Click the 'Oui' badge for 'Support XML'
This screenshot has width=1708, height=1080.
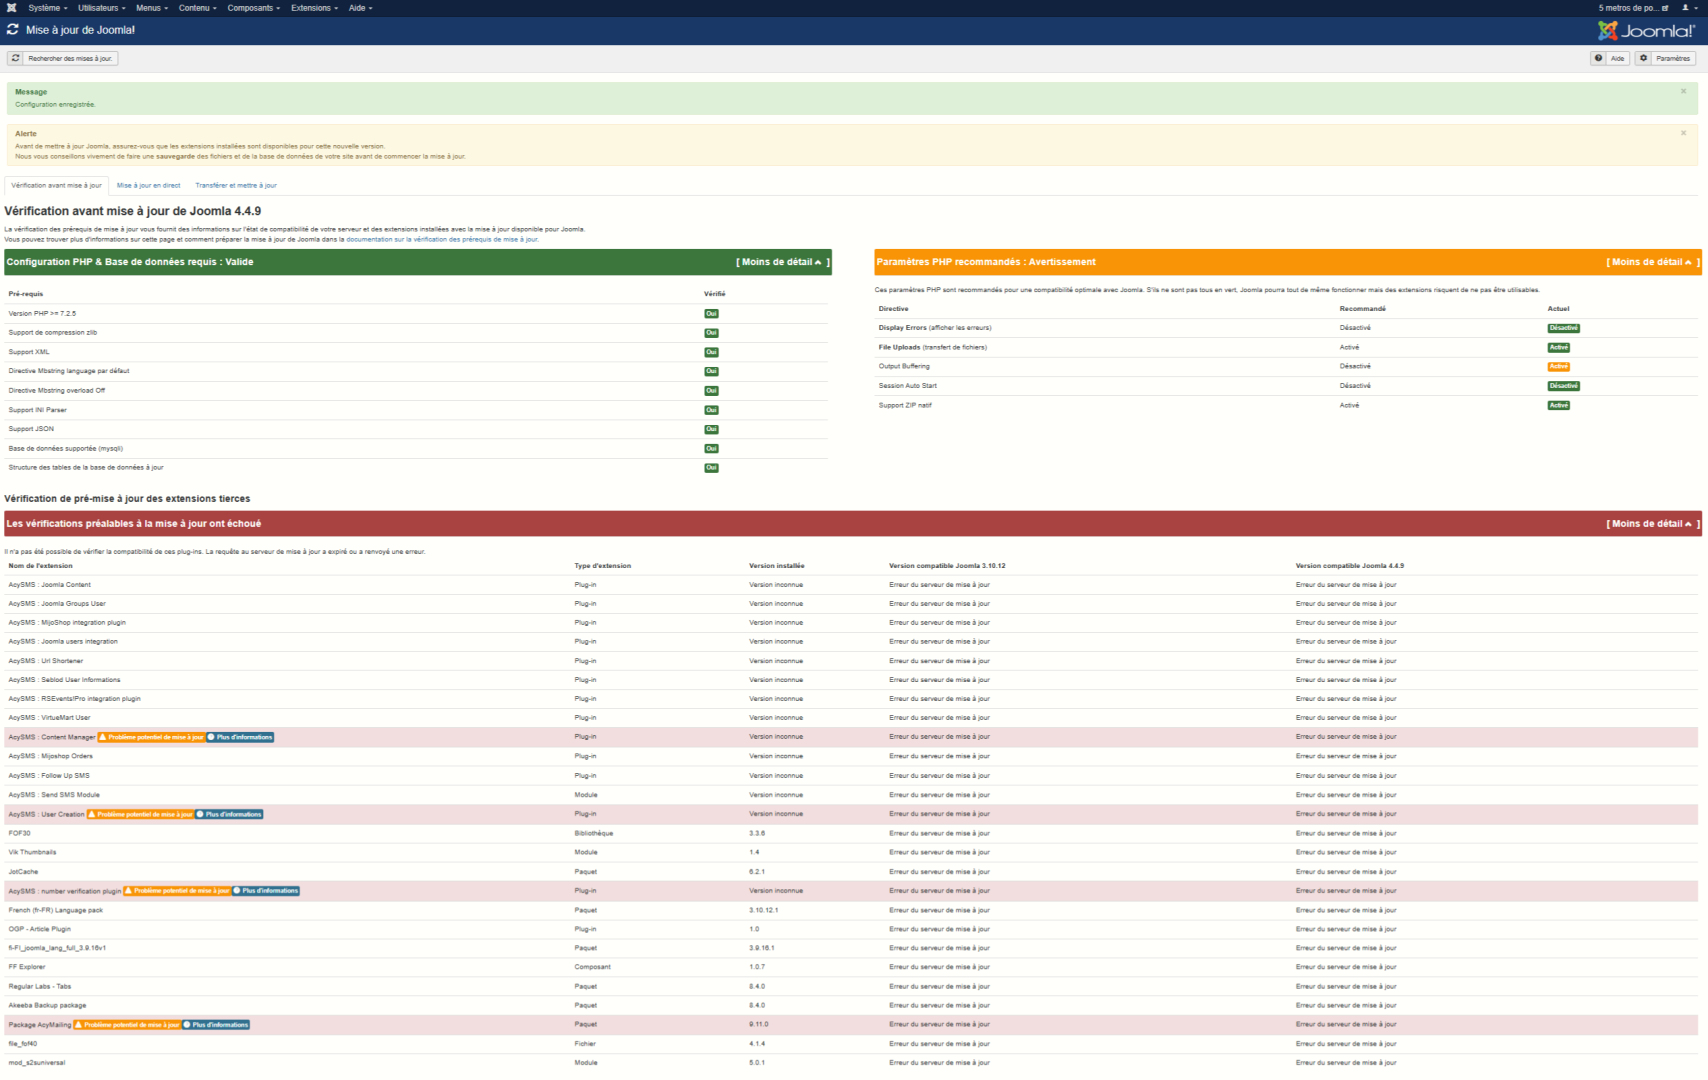[711, 352]
